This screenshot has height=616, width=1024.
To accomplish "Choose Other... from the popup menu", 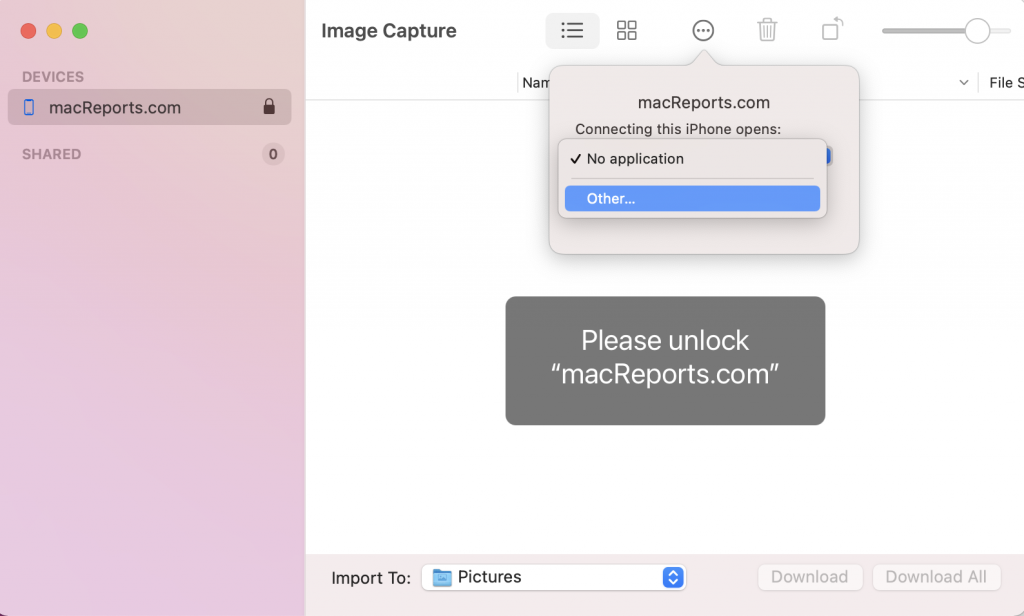I will point(692,199).
